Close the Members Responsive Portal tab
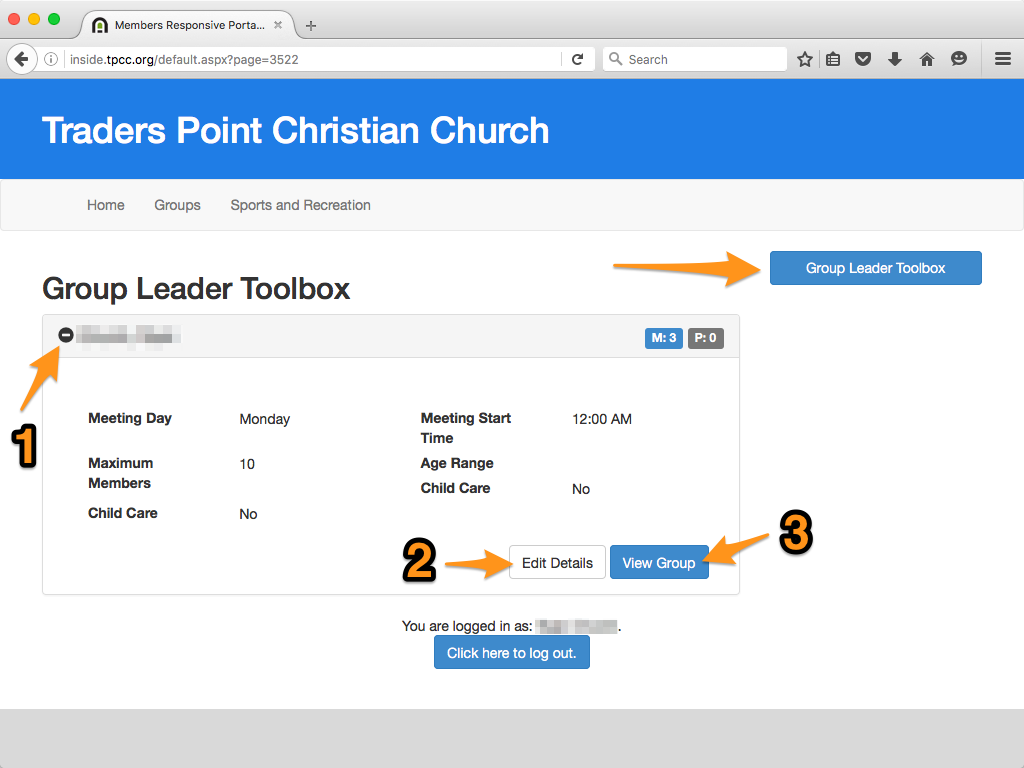The width and height of the screenshot is (1024, 768). point(278,25)
